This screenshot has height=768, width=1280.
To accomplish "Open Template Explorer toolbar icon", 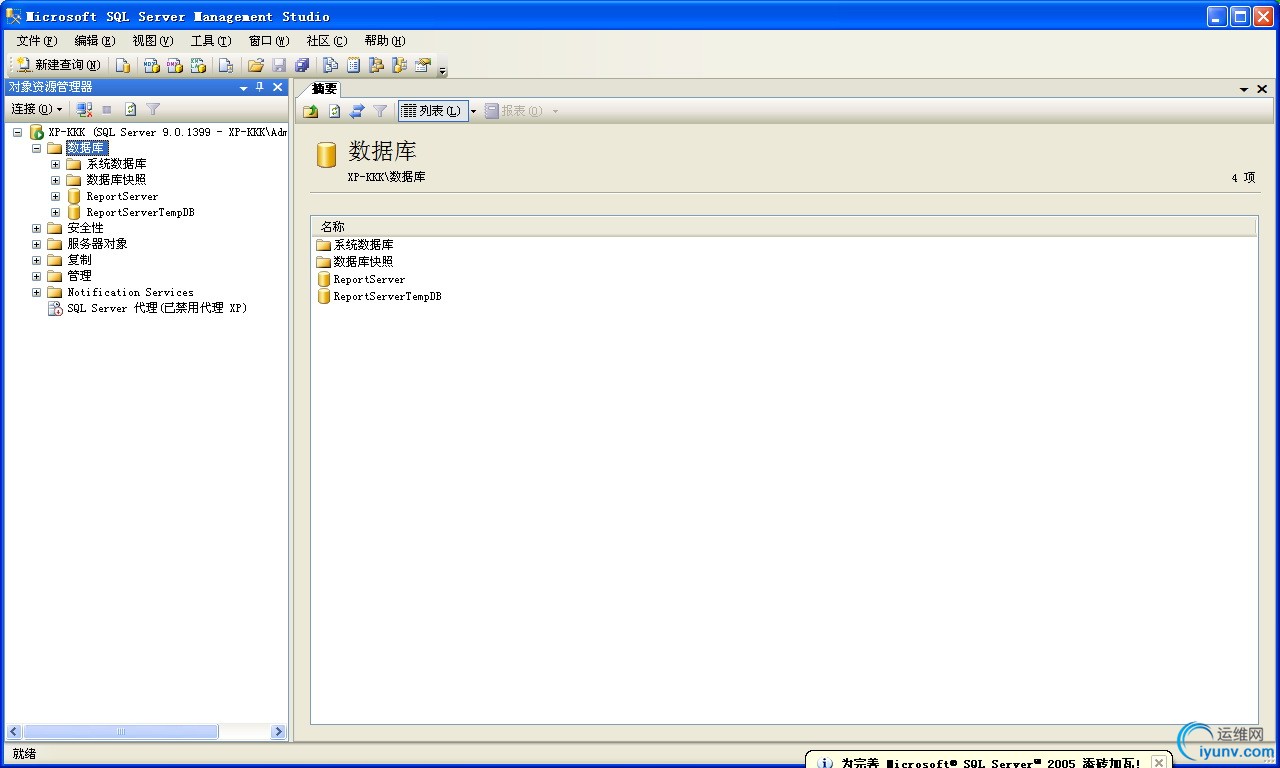I will pos(399,65).
